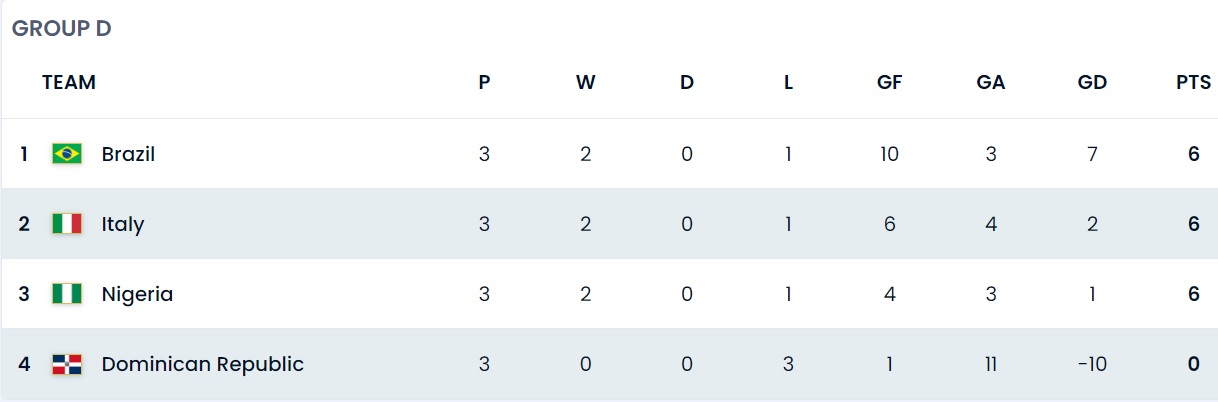
Task: Select the Nigeria team name
Action: pos(137,294)
